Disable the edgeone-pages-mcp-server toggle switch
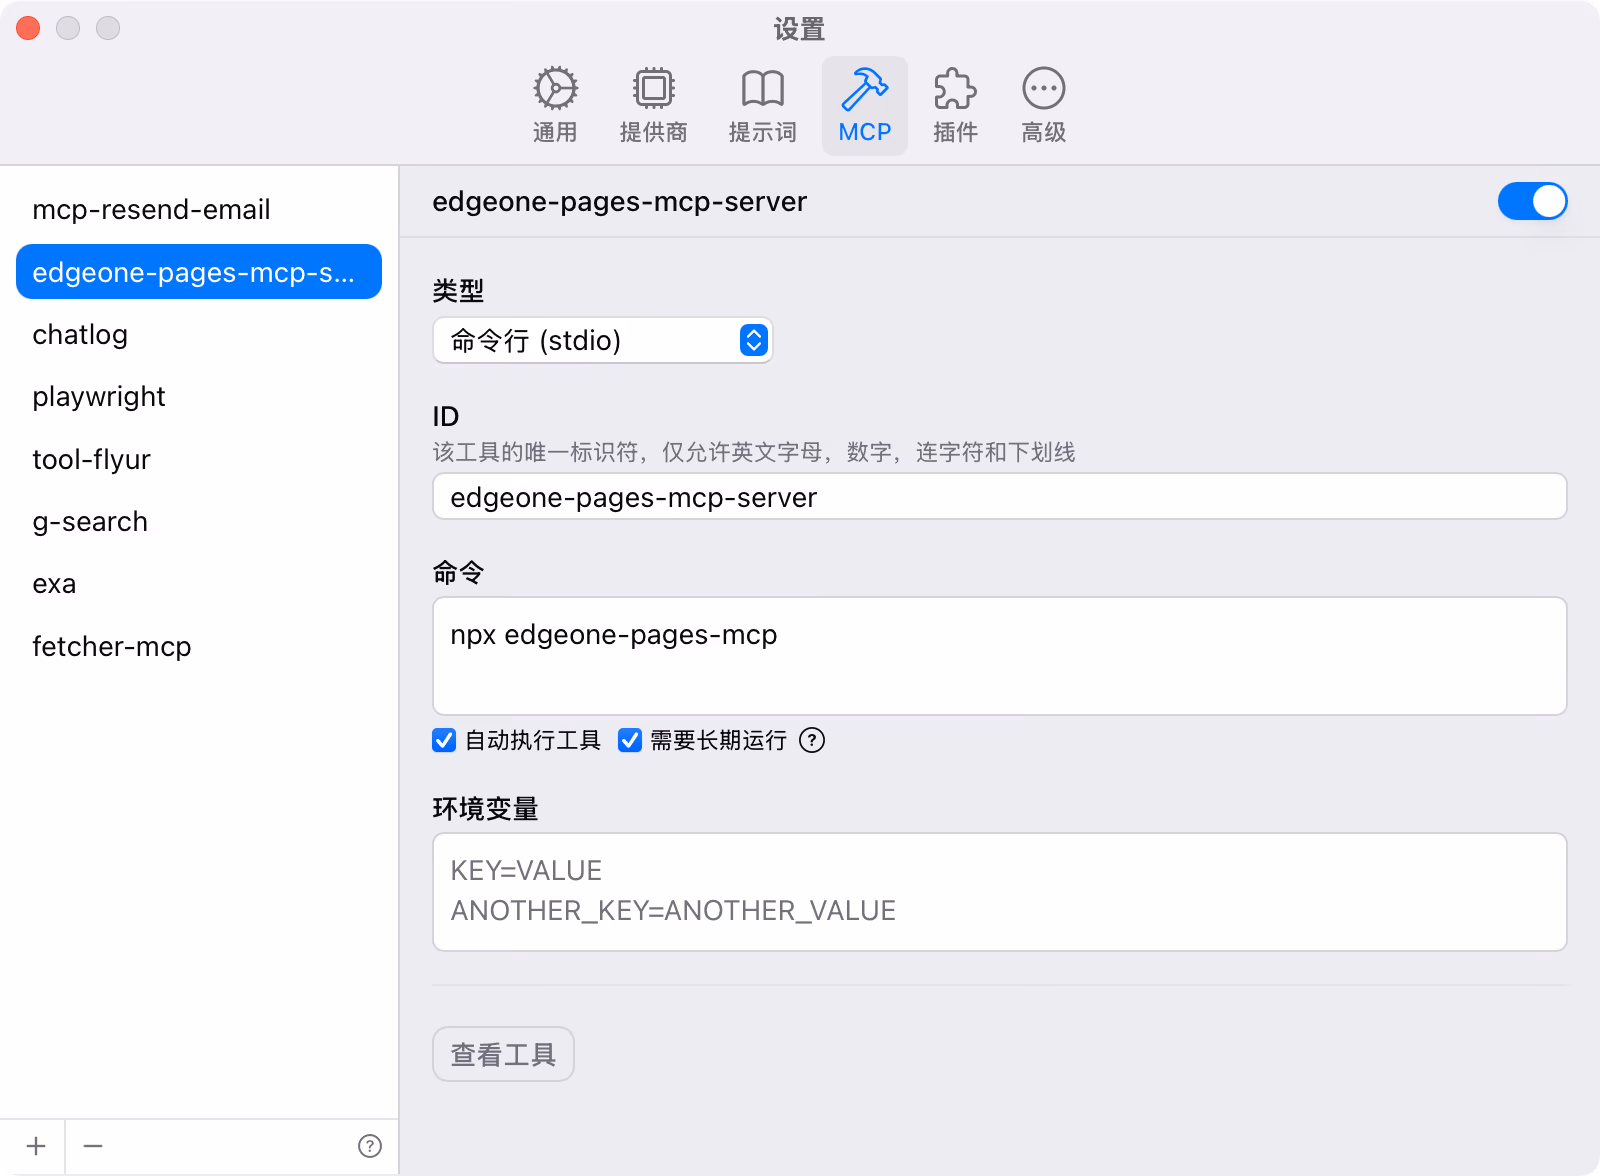Image resolution: width=1600 pixels, height=1176 pixels. point(1532,201)
